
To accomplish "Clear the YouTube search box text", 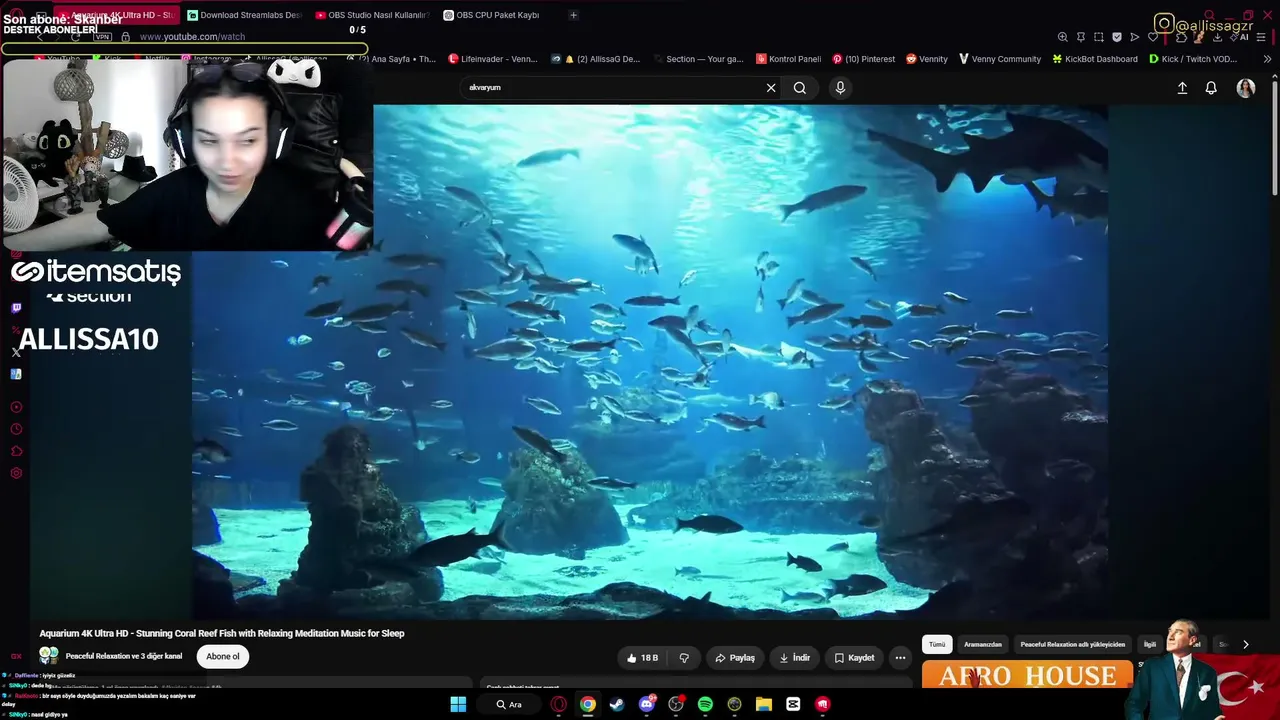I will 771,88.
